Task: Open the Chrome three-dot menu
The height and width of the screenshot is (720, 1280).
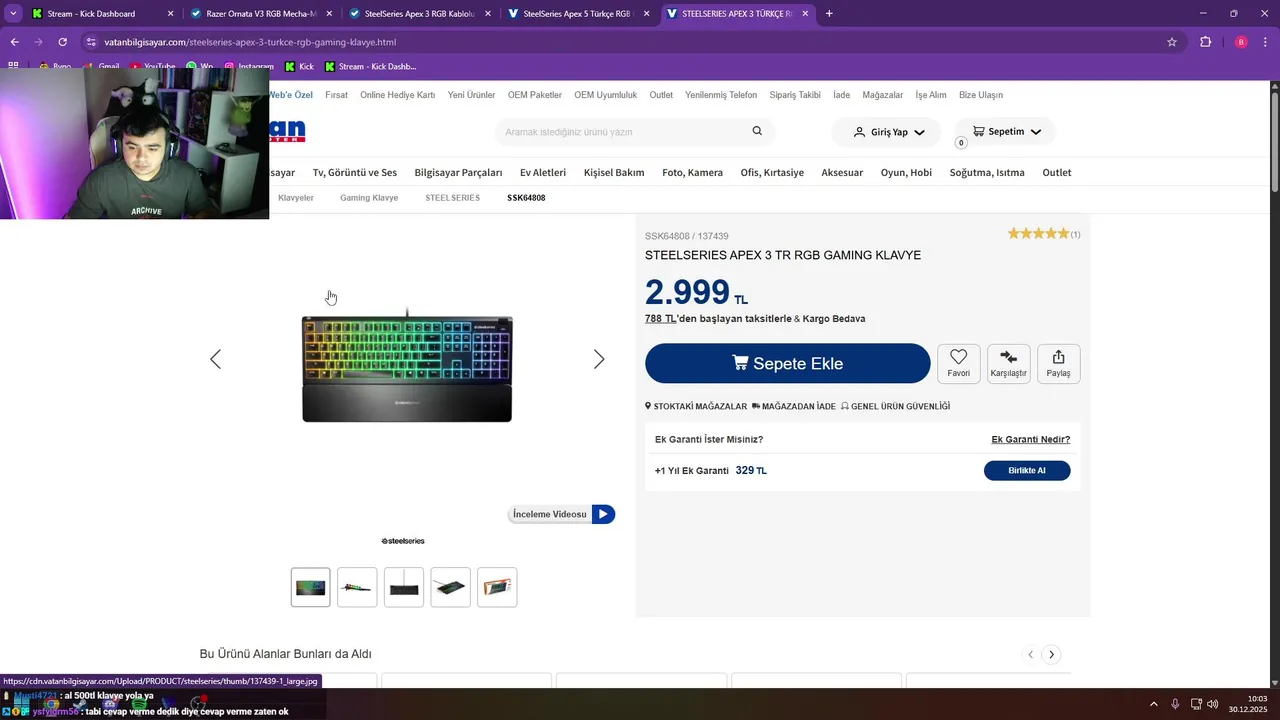Action: point(1266,42)
